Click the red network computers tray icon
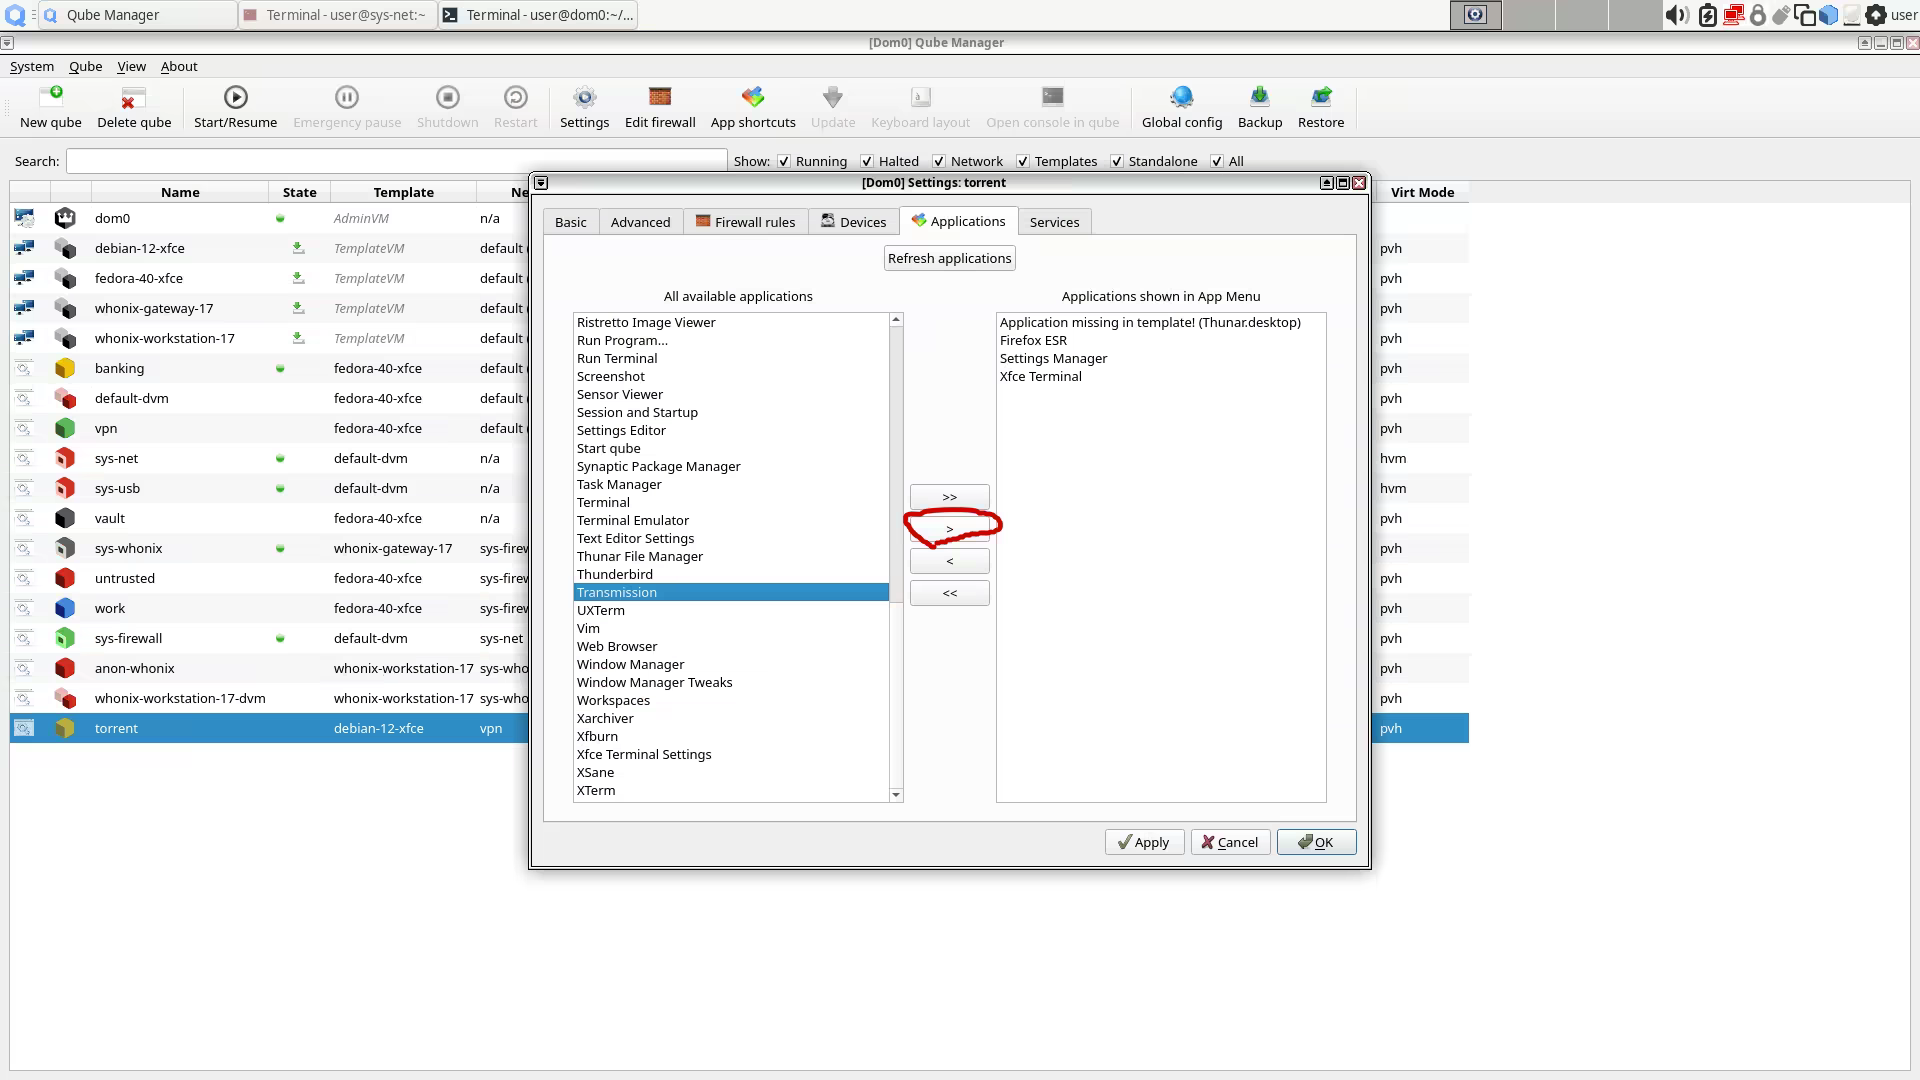Image resolution: width=1920 pixels, height=1080 pixels. 1733,15
